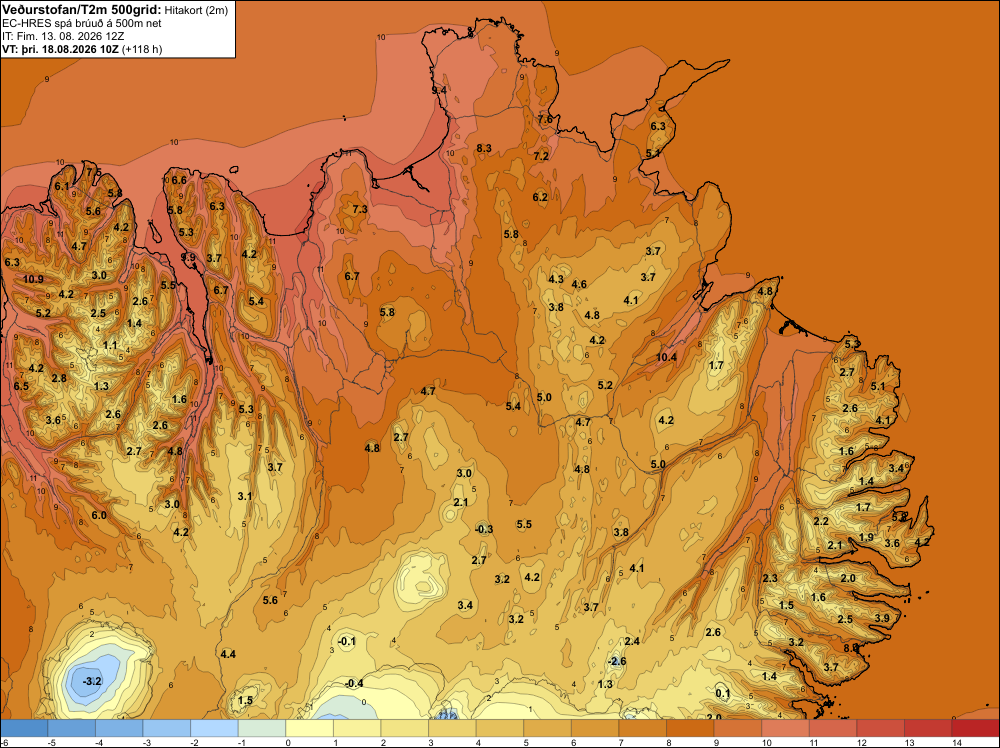
Task: Select the legend color swatch between -6 and -5
Action: (x=24, y=728)
